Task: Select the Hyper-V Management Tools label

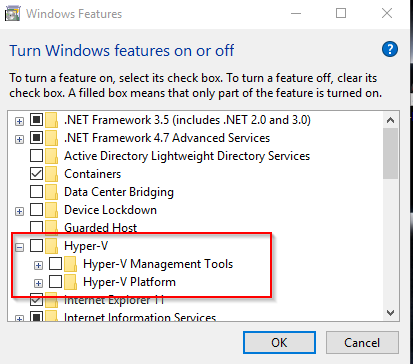Action: tap(158, 264)
